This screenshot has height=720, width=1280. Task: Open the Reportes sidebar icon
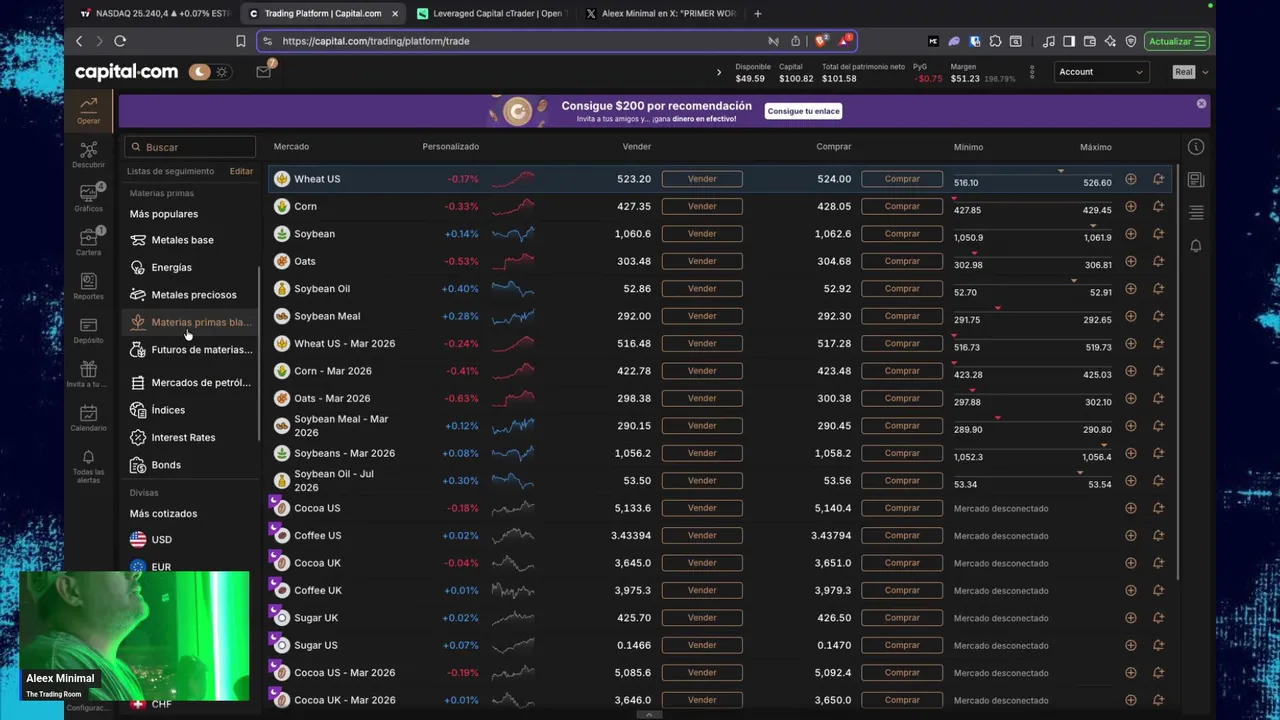pos(89,286)
